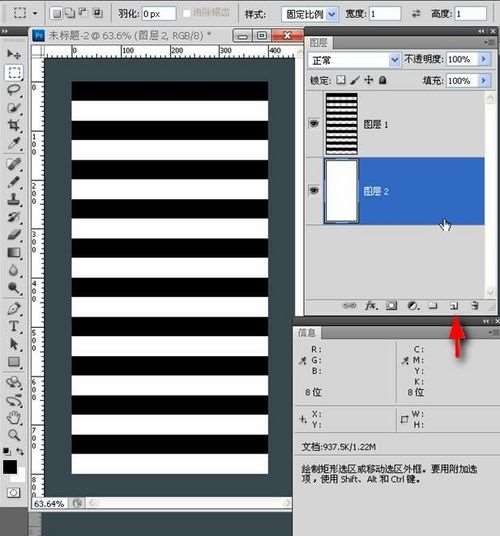The width and height of the screenshot is (500, 536).
Task: Switch to the 图层 layers tab
Action: tap(319, 42)
